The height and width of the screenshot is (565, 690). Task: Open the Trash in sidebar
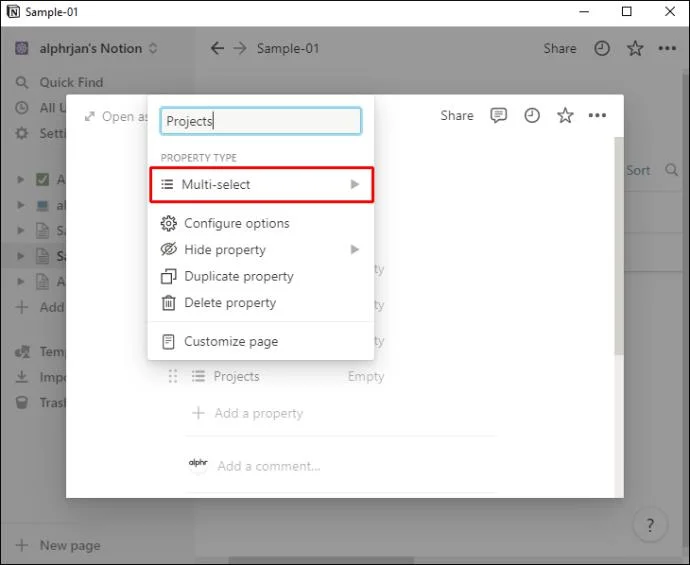(x=40, y=403)
